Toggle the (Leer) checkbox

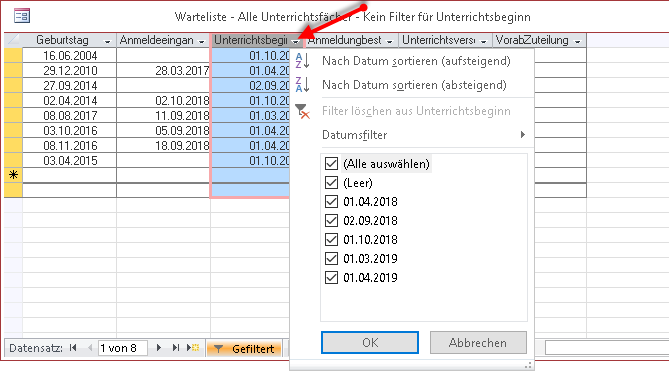pyautogui.click(x=332, y=183)
